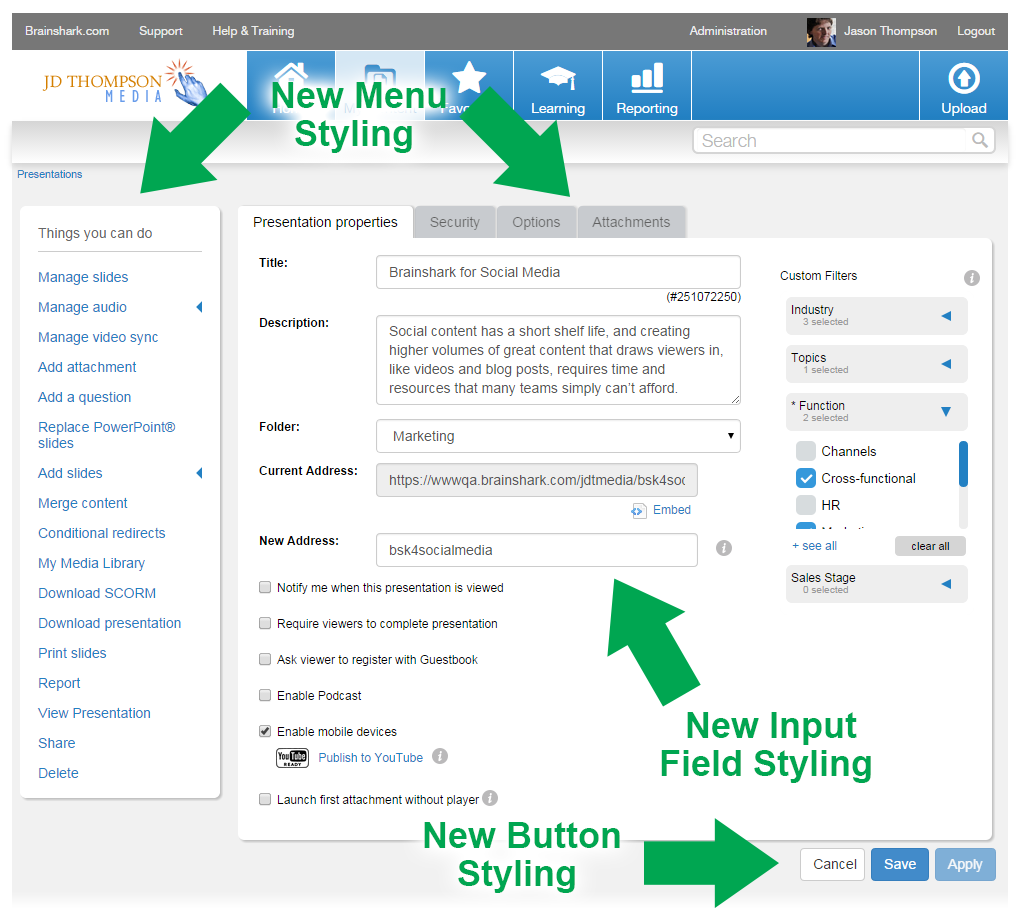
Task: Click the + see all link
Action: pyautogui.click(x=814, y=546)
